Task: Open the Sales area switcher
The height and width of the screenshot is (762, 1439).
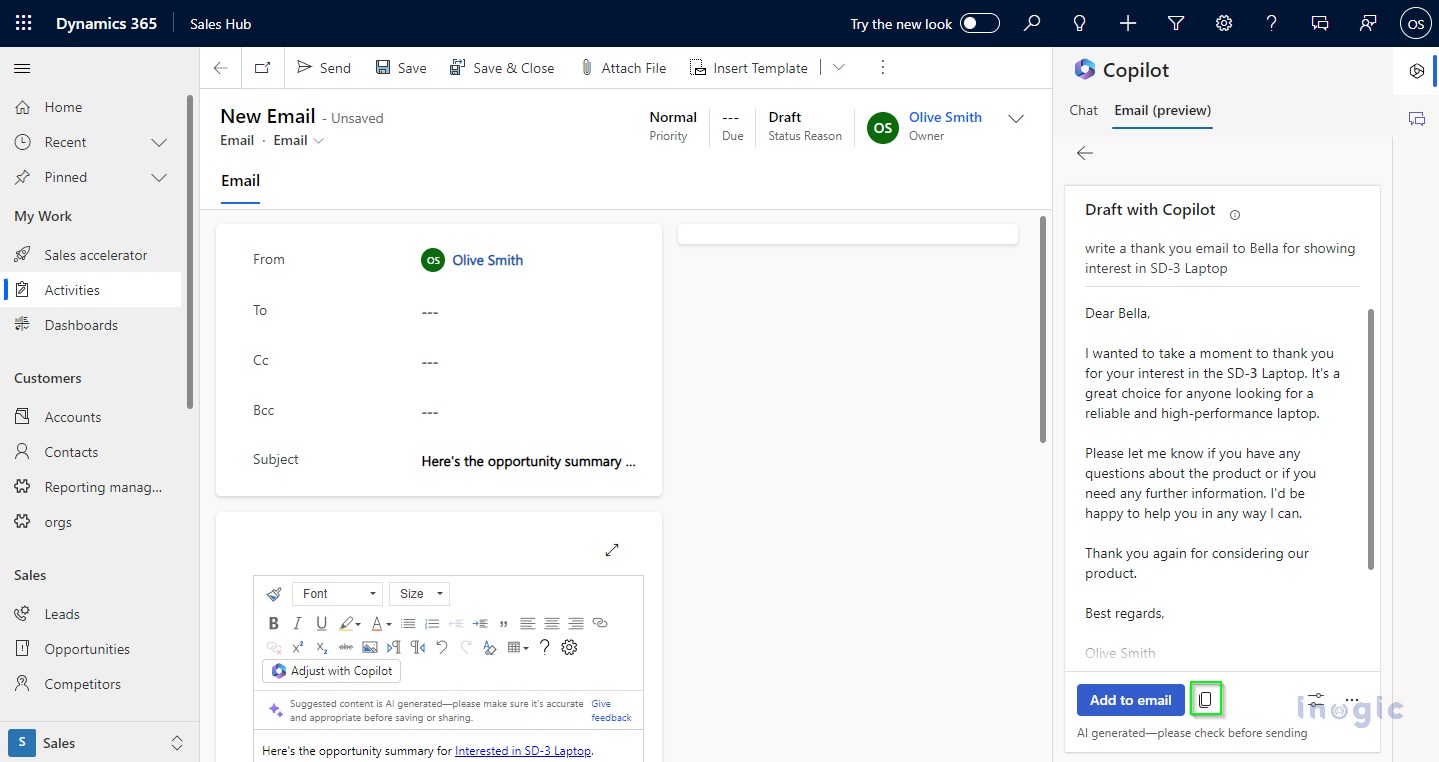Action: point(98,743)
